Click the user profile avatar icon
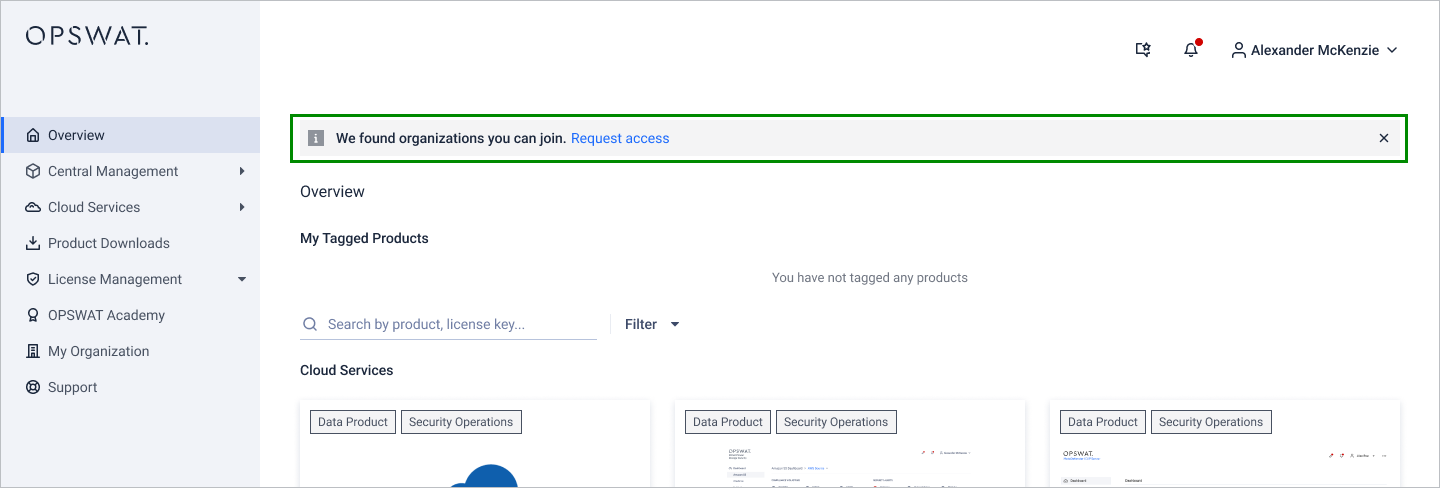The height and width of the screenshot is (488, 1440). 1239,50
